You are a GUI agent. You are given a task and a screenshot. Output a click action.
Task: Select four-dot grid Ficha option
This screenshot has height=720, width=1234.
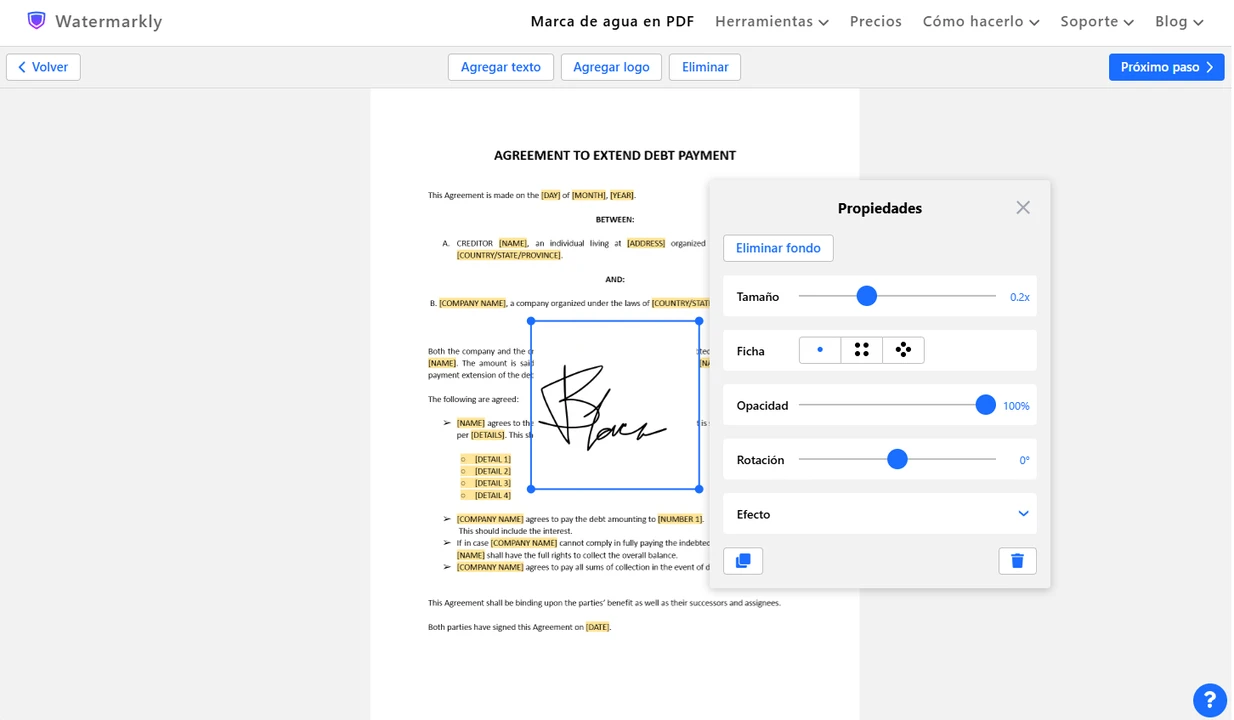(862, 350)
